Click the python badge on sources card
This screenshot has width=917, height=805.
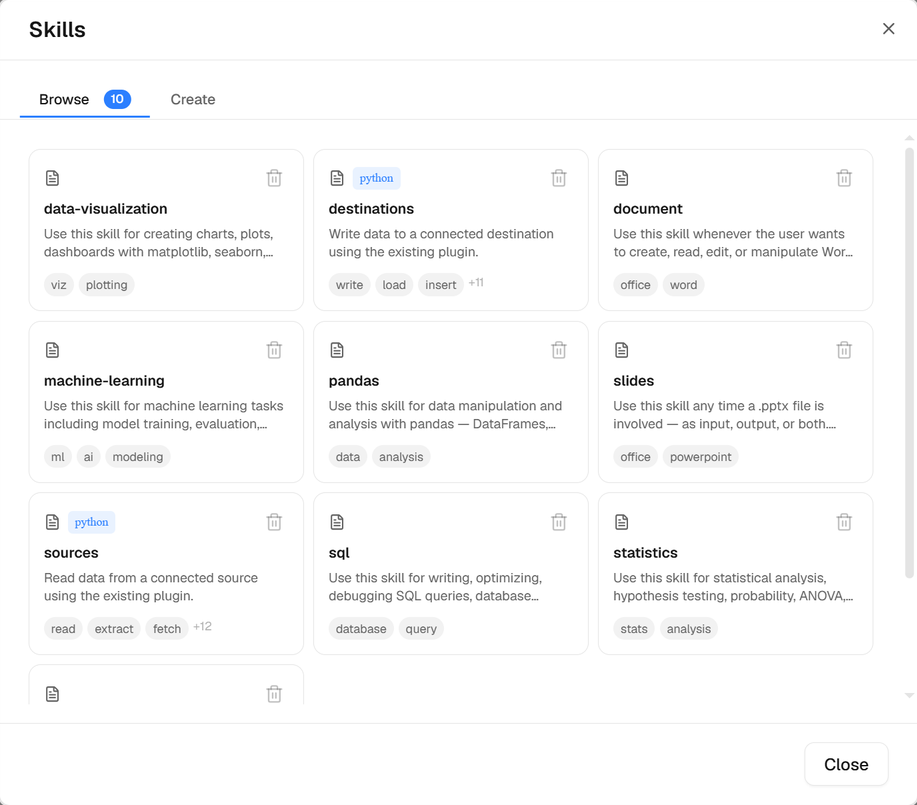point(91,522)
